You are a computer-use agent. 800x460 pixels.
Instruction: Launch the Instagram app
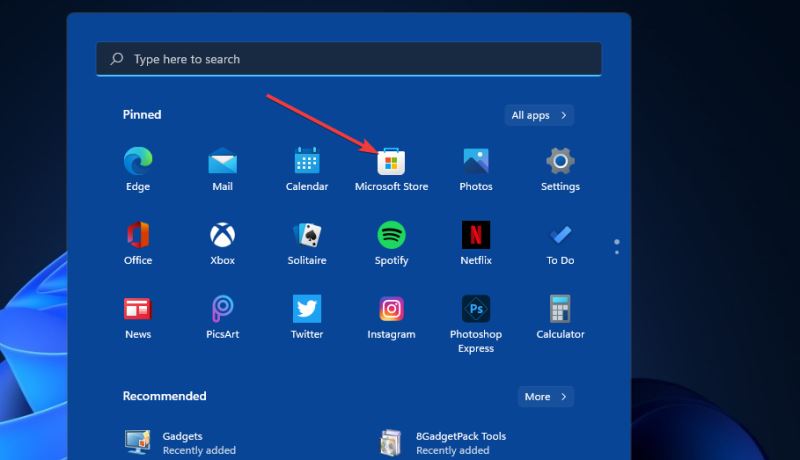(391, 310)
